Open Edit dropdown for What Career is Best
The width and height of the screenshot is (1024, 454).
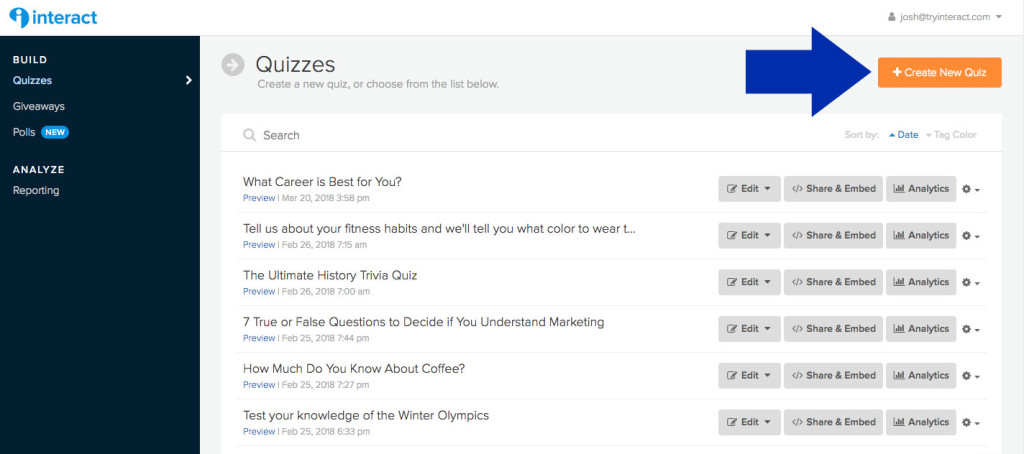[749, 189]
